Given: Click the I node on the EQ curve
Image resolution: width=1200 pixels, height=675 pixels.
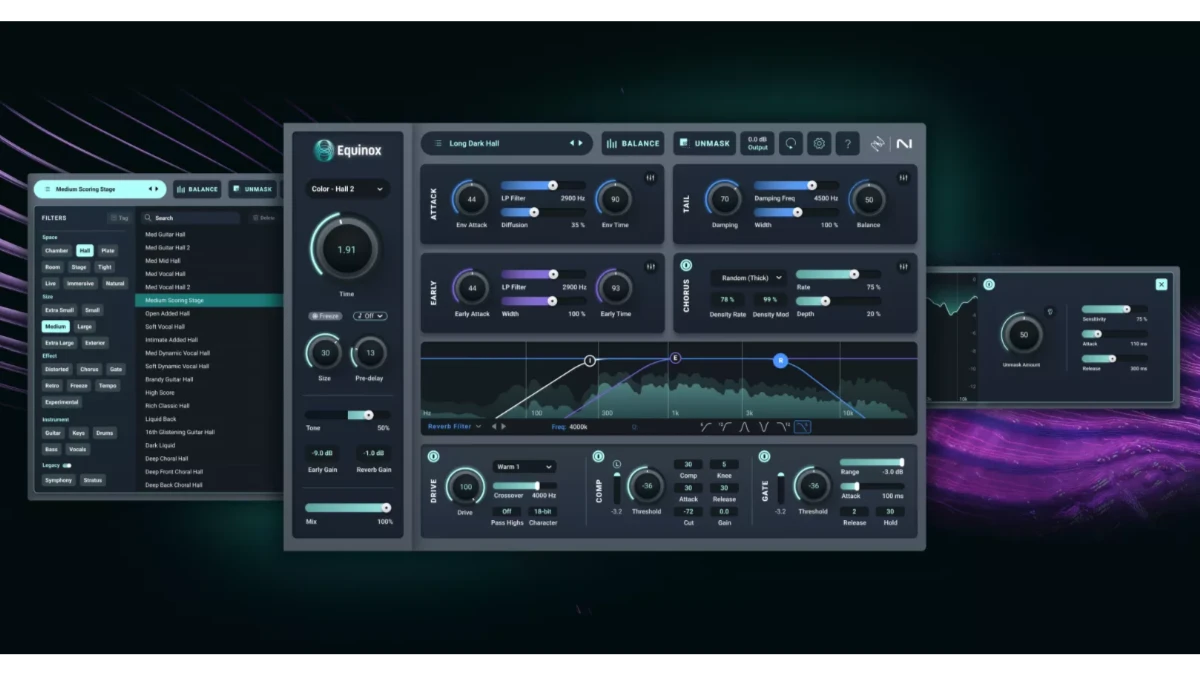Looking at the screenshot, I should [x=590, y=360].
